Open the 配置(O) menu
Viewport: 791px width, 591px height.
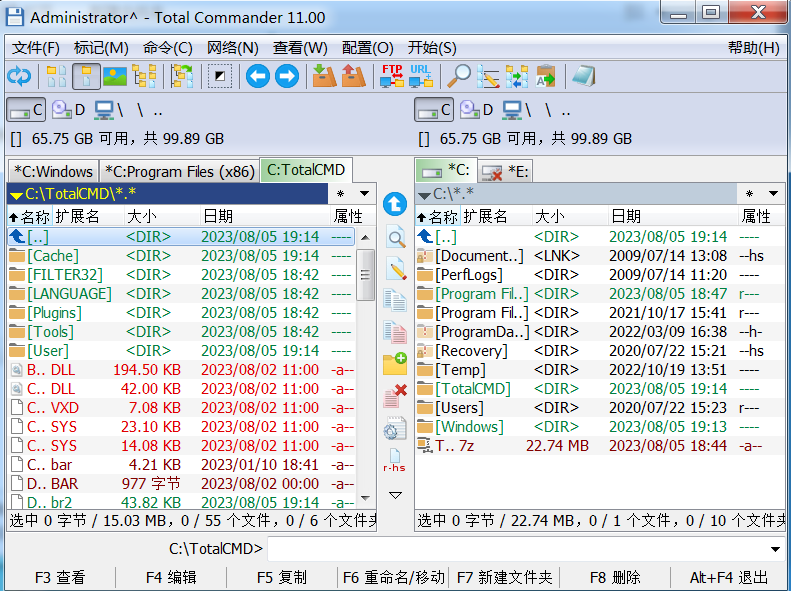tap(367, 48)
